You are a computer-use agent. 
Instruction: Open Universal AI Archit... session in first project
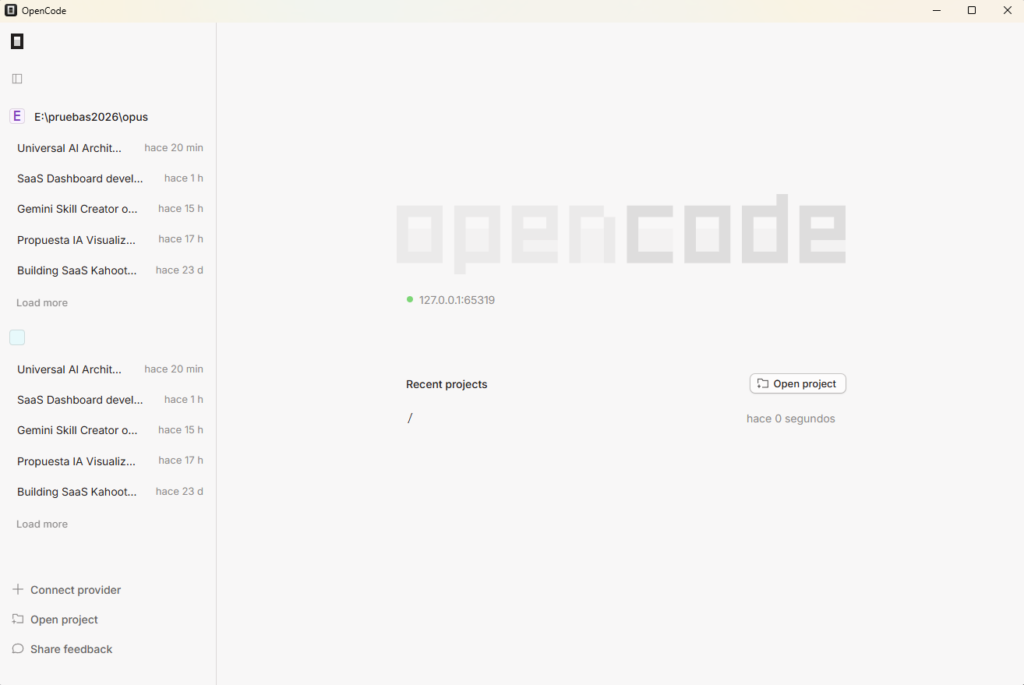[x=69, y=148]
